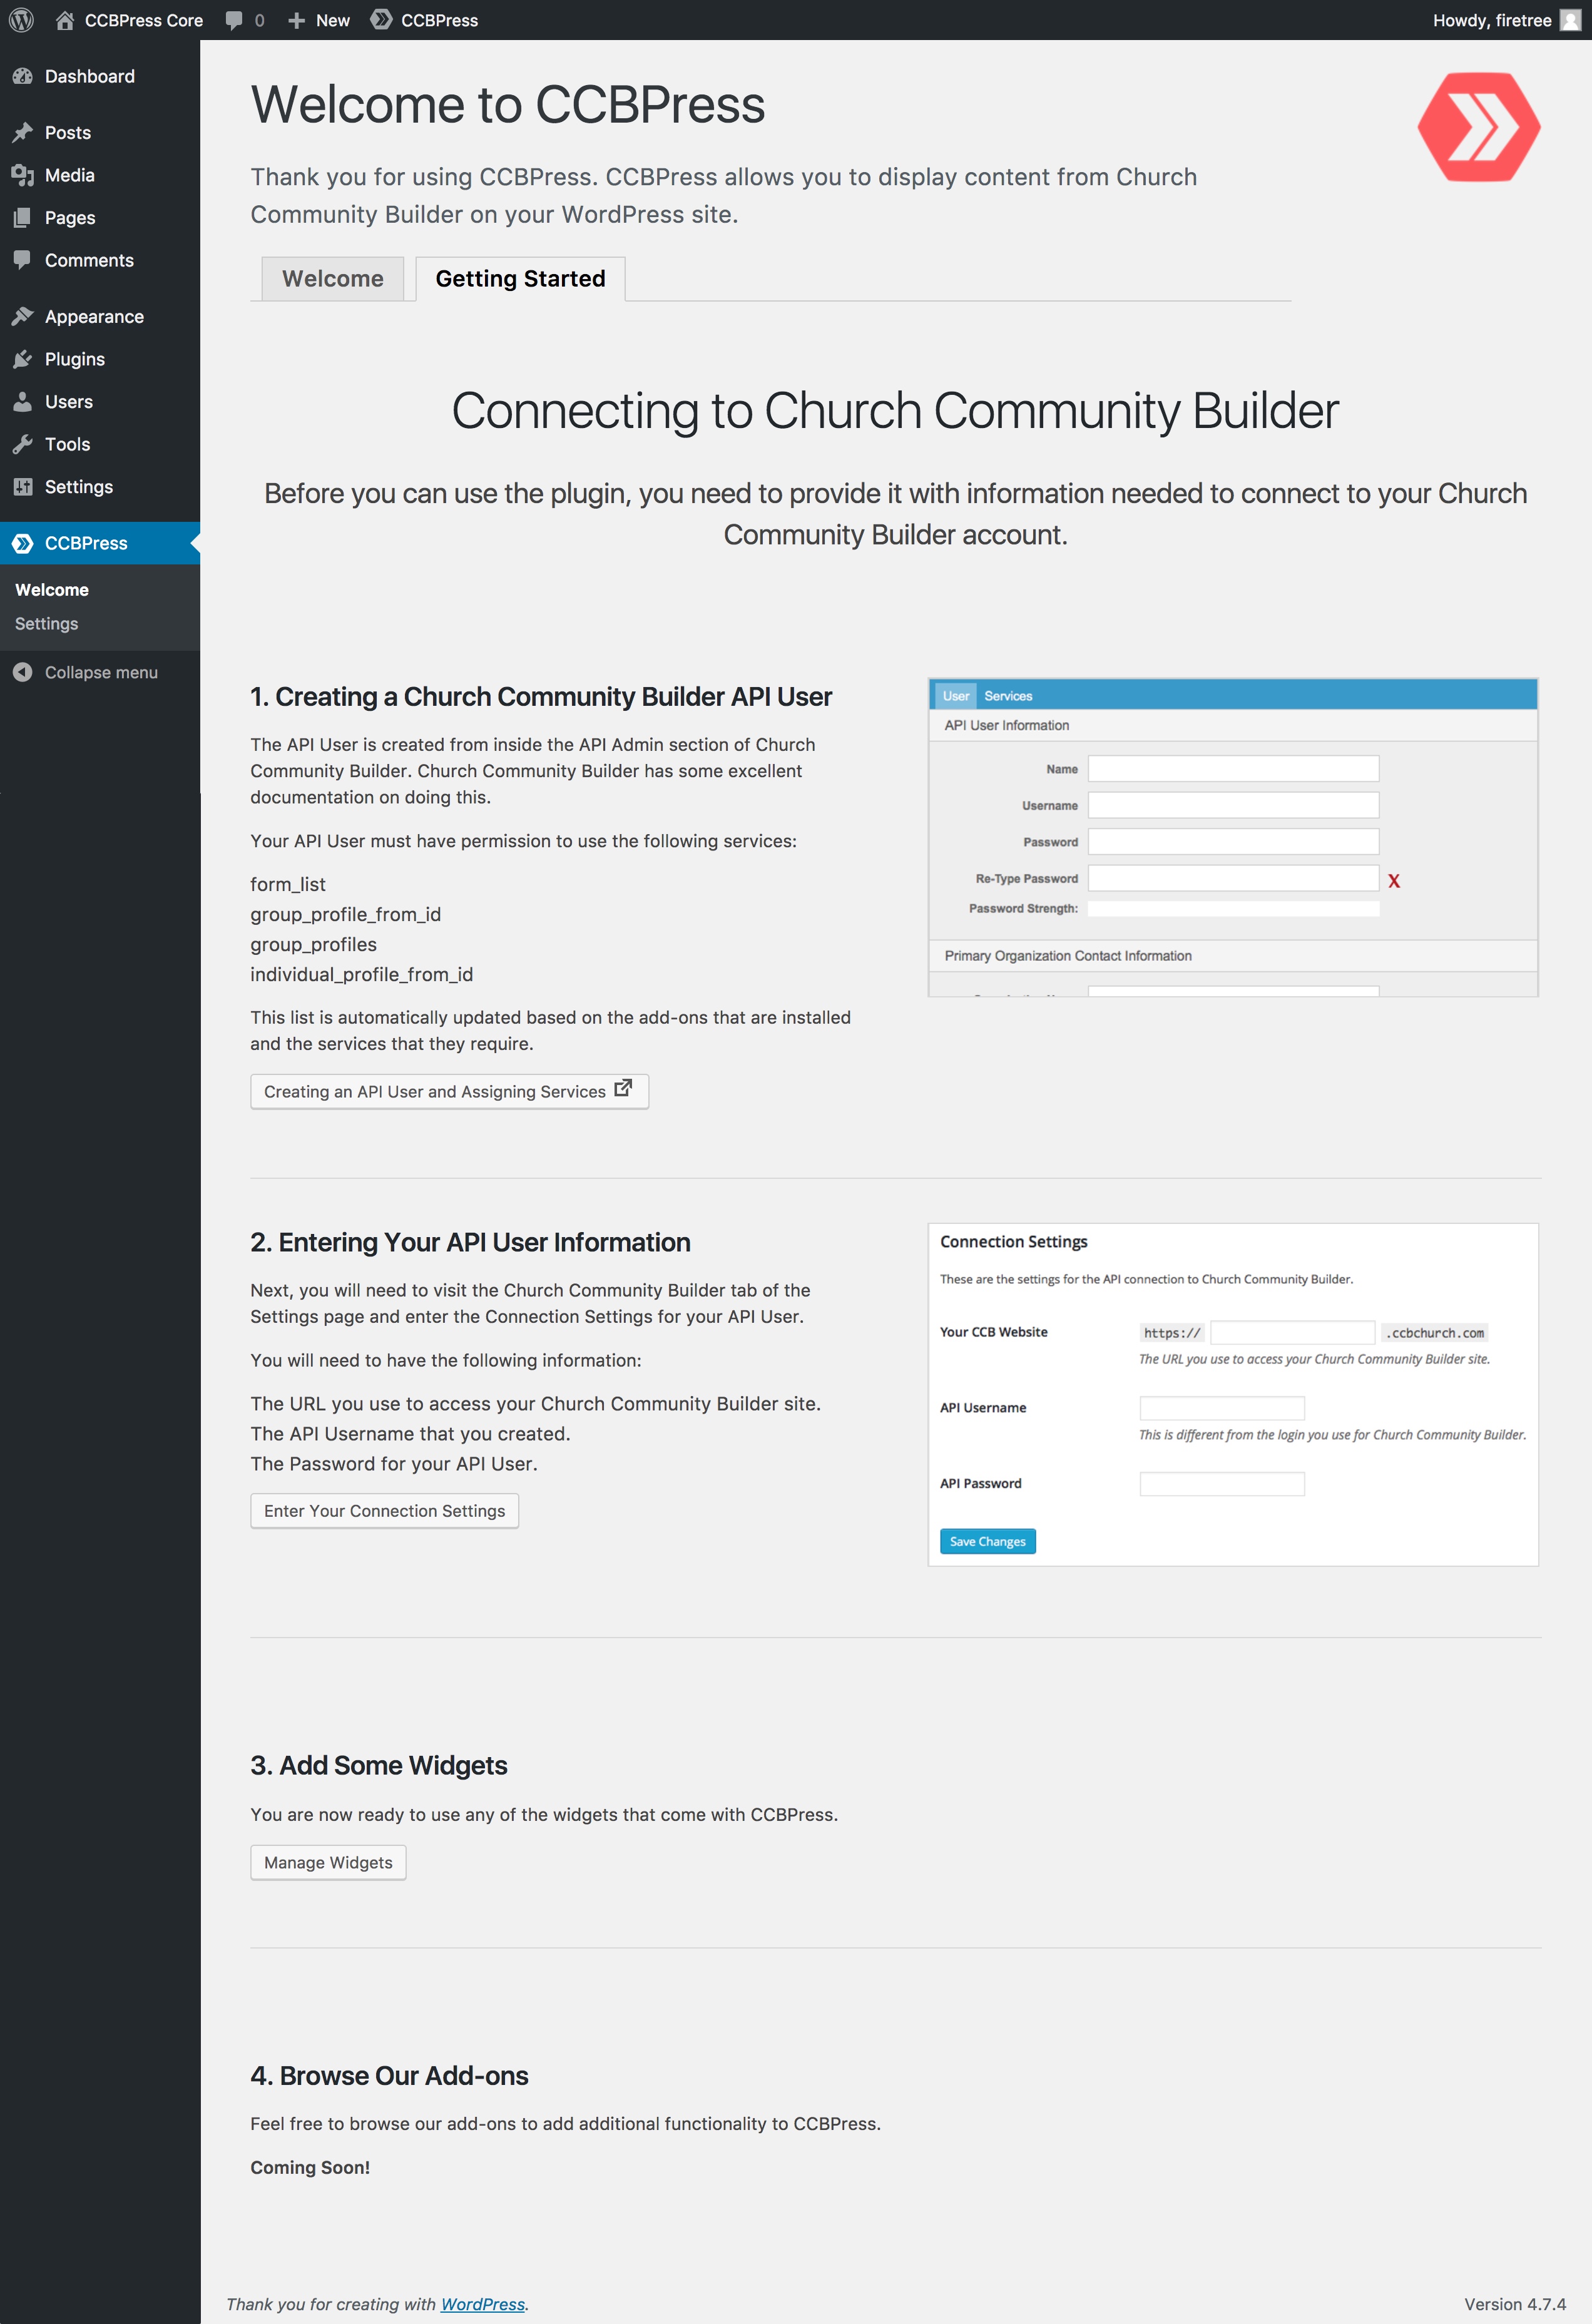Viewport: 1592px width, 2324px height.
Task: Select the Welcome submenu under CCBPress
Action: coord(52,590)
